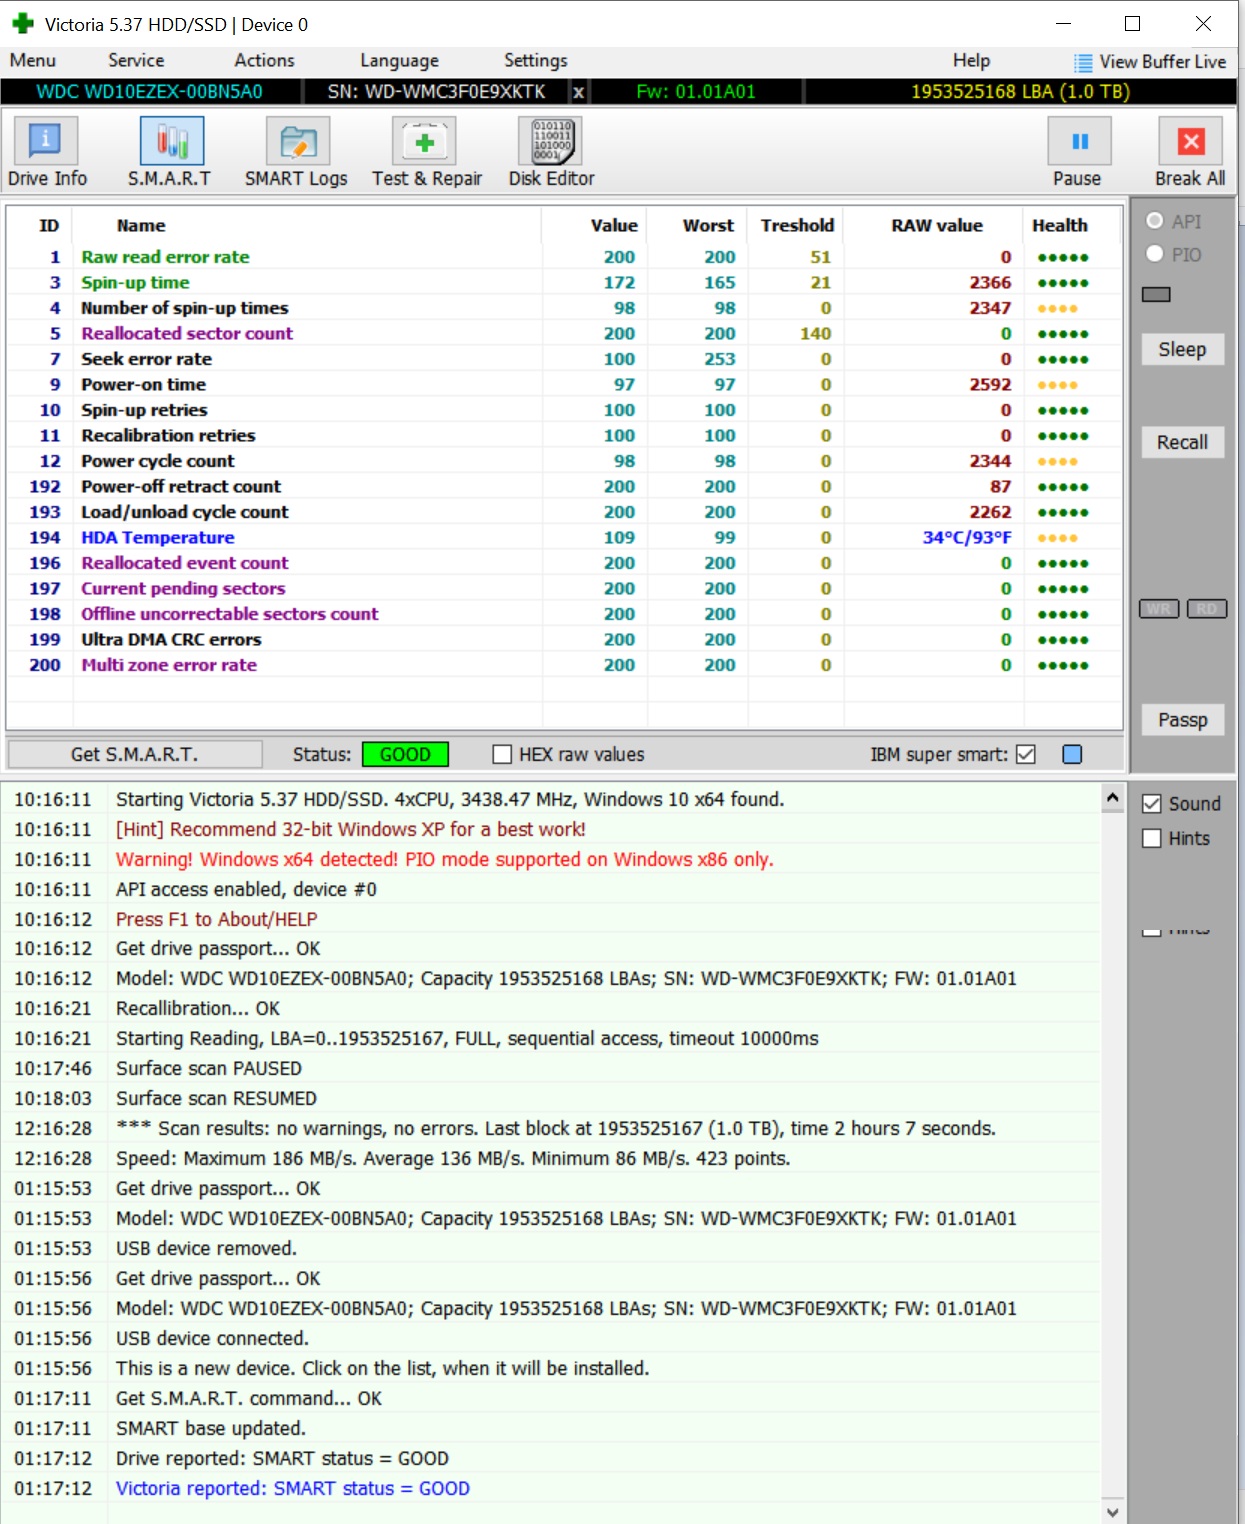Toggle IBM super smart checkbox
This screenshot has height=1524, width=1245.
[1025, 754]
